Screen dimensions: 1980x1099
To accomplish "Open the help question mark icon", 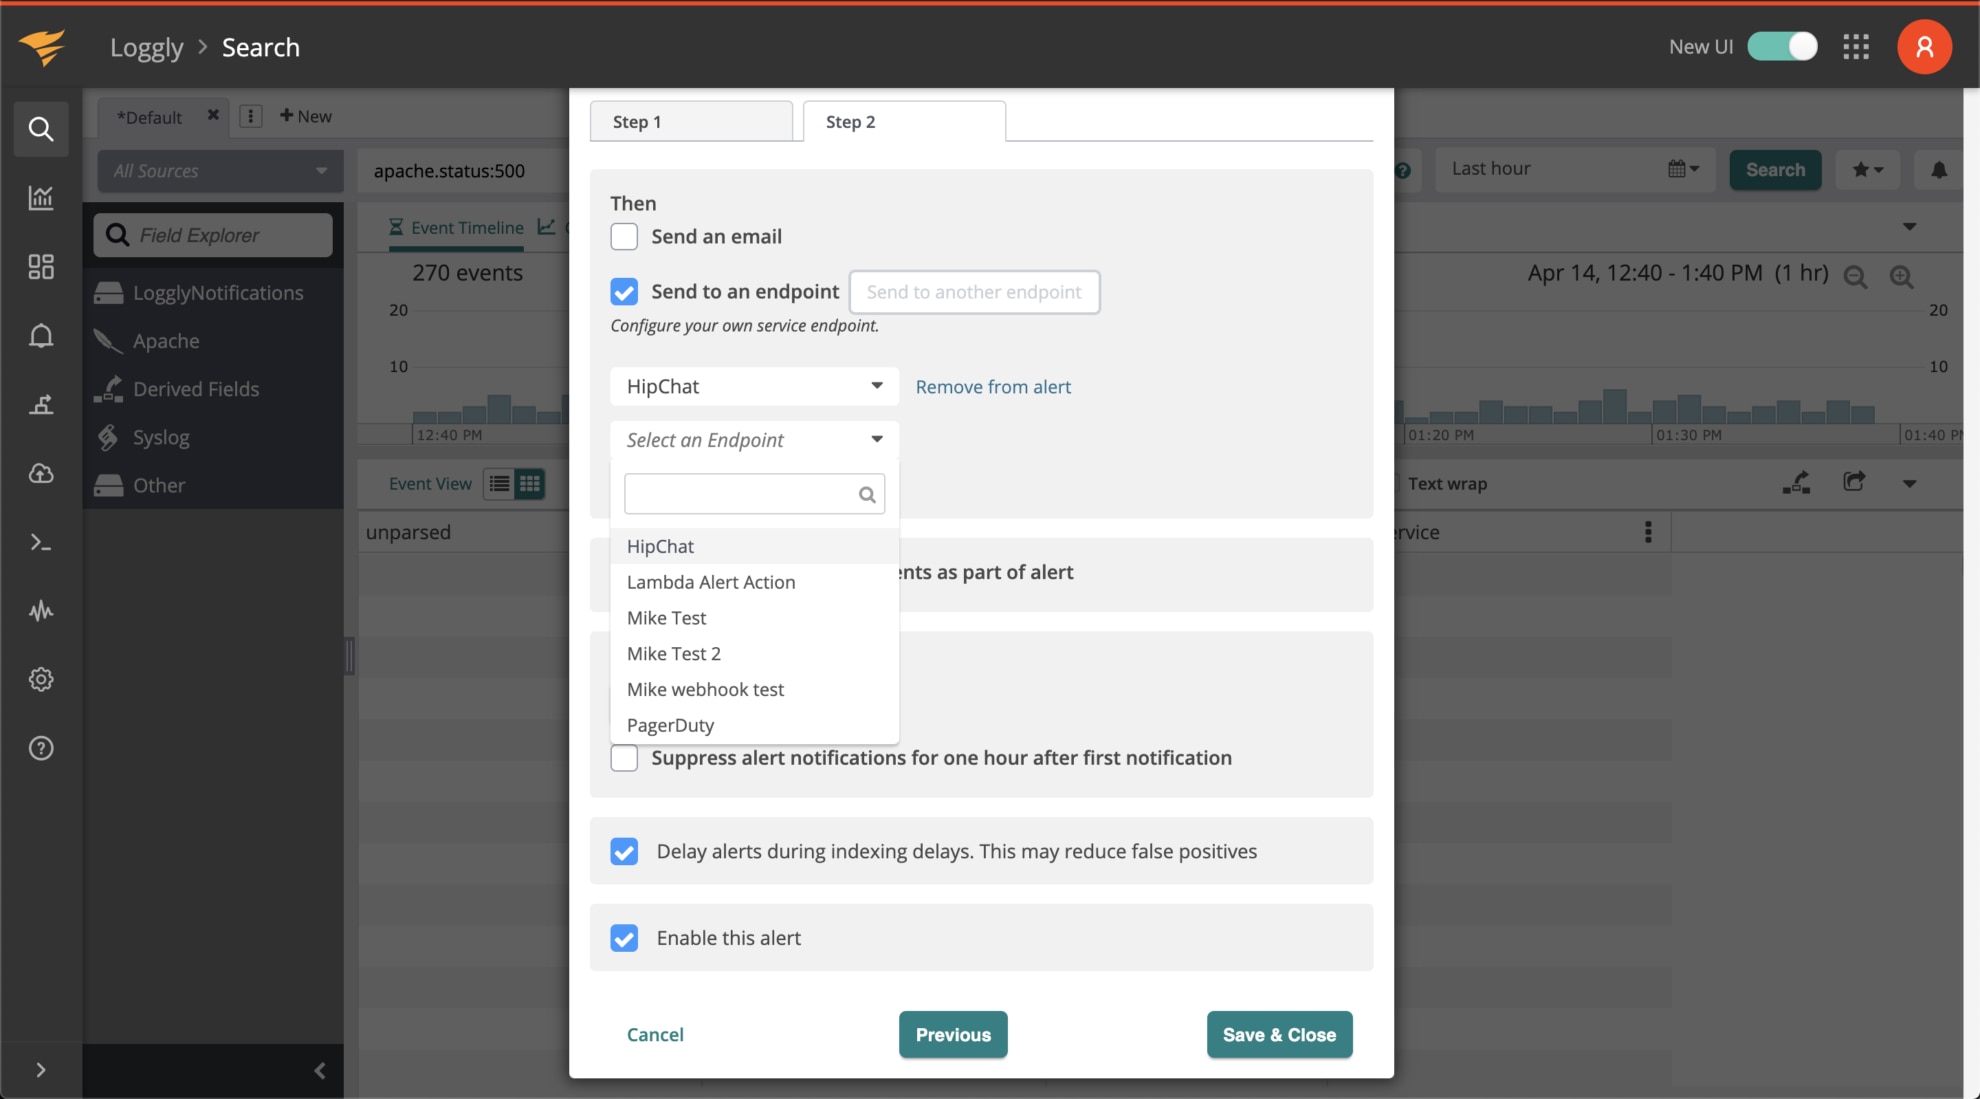I will (41, 748).
